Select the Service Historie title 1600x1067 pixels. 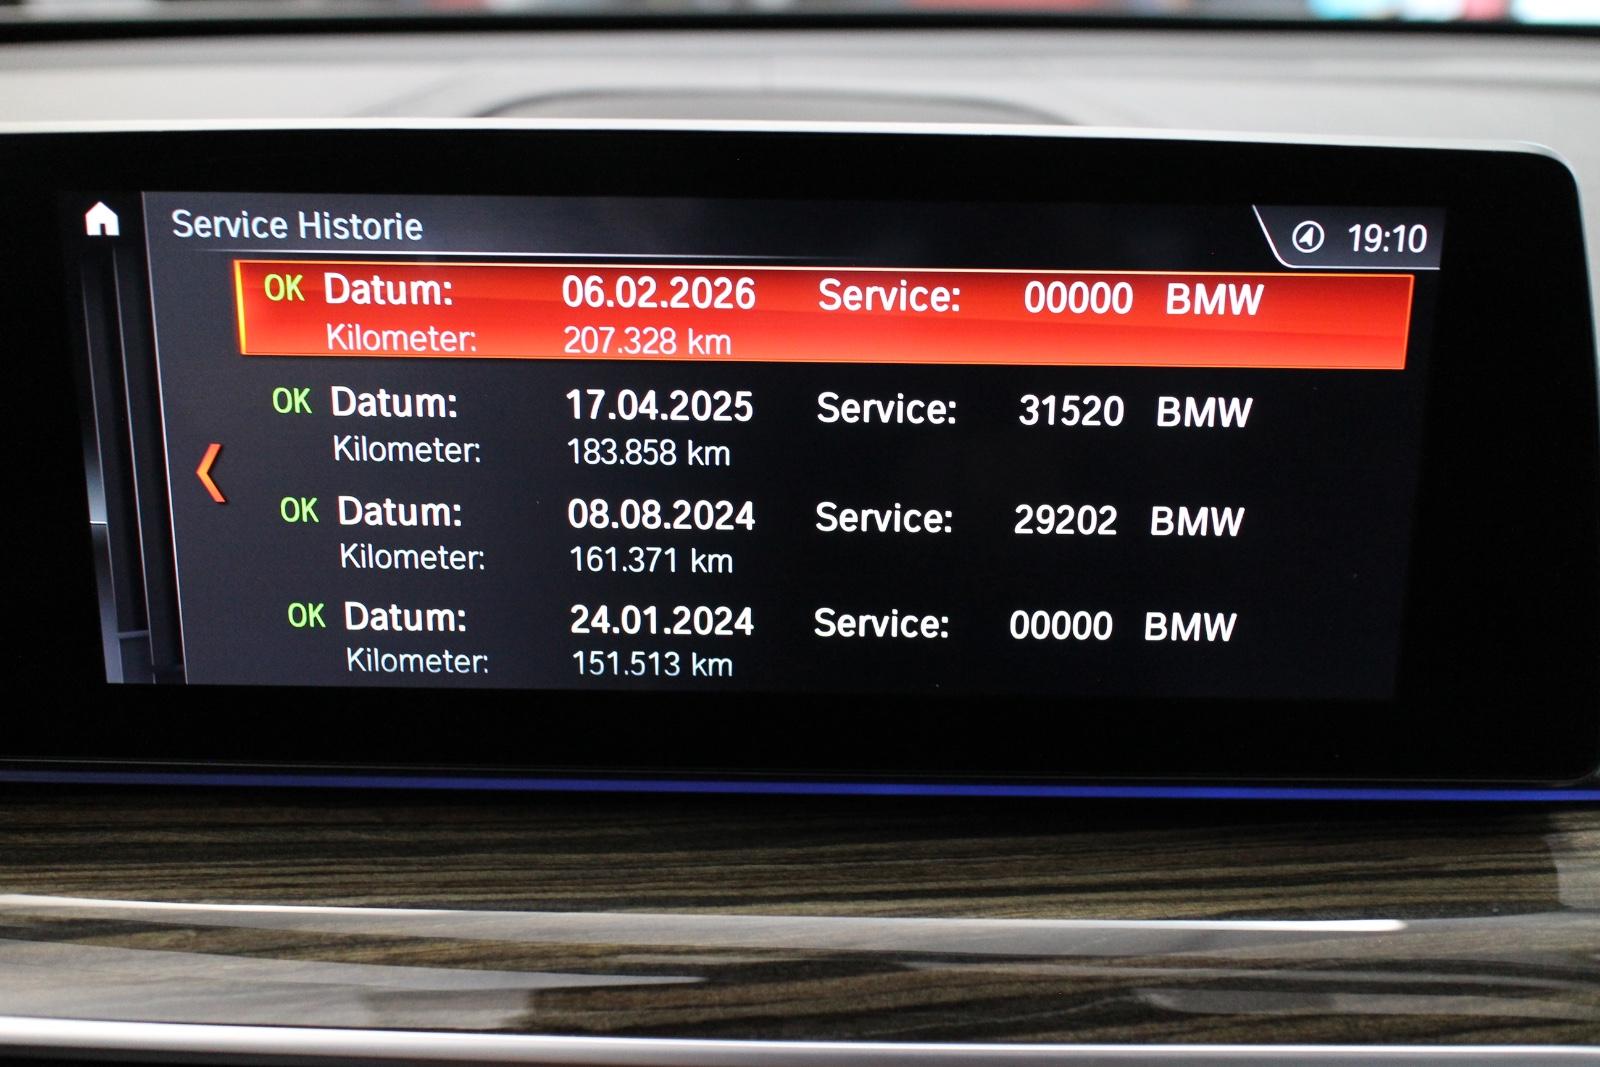pos(297,225)
